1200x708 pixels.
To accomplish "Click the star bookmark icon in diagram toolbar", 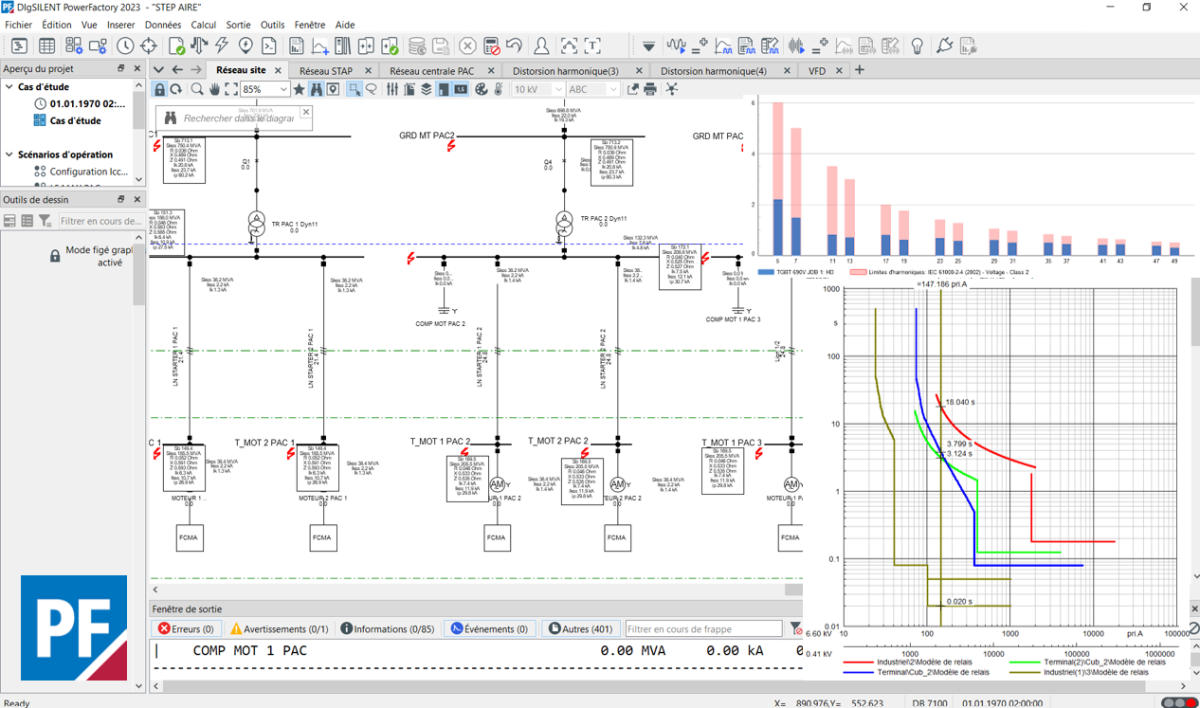I will point(299,89).
